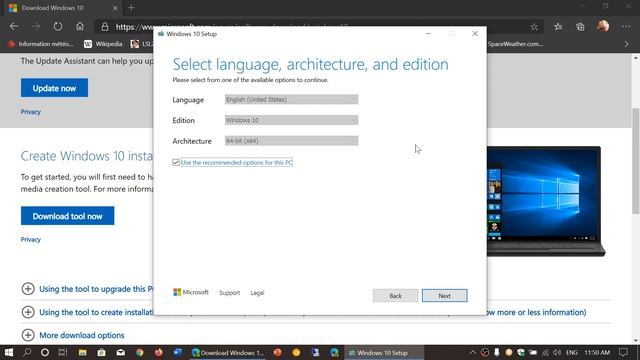Show hidden system tray icons
The image size is (640, 360).
pyautogui.click(x=473, y=353)
